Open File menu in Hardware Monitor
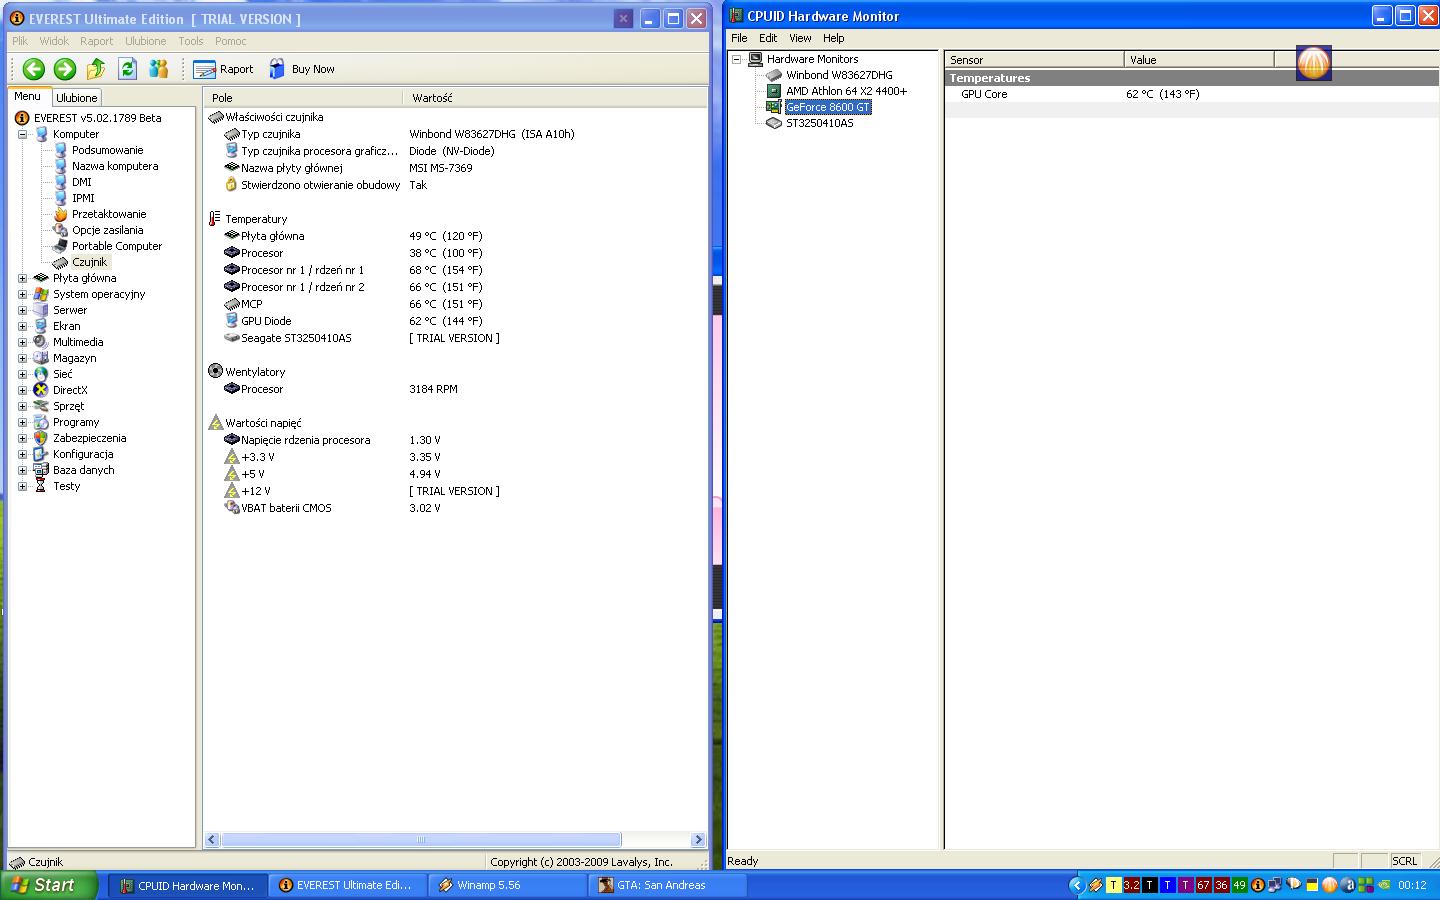1440x900 pixels. point(739,38)
